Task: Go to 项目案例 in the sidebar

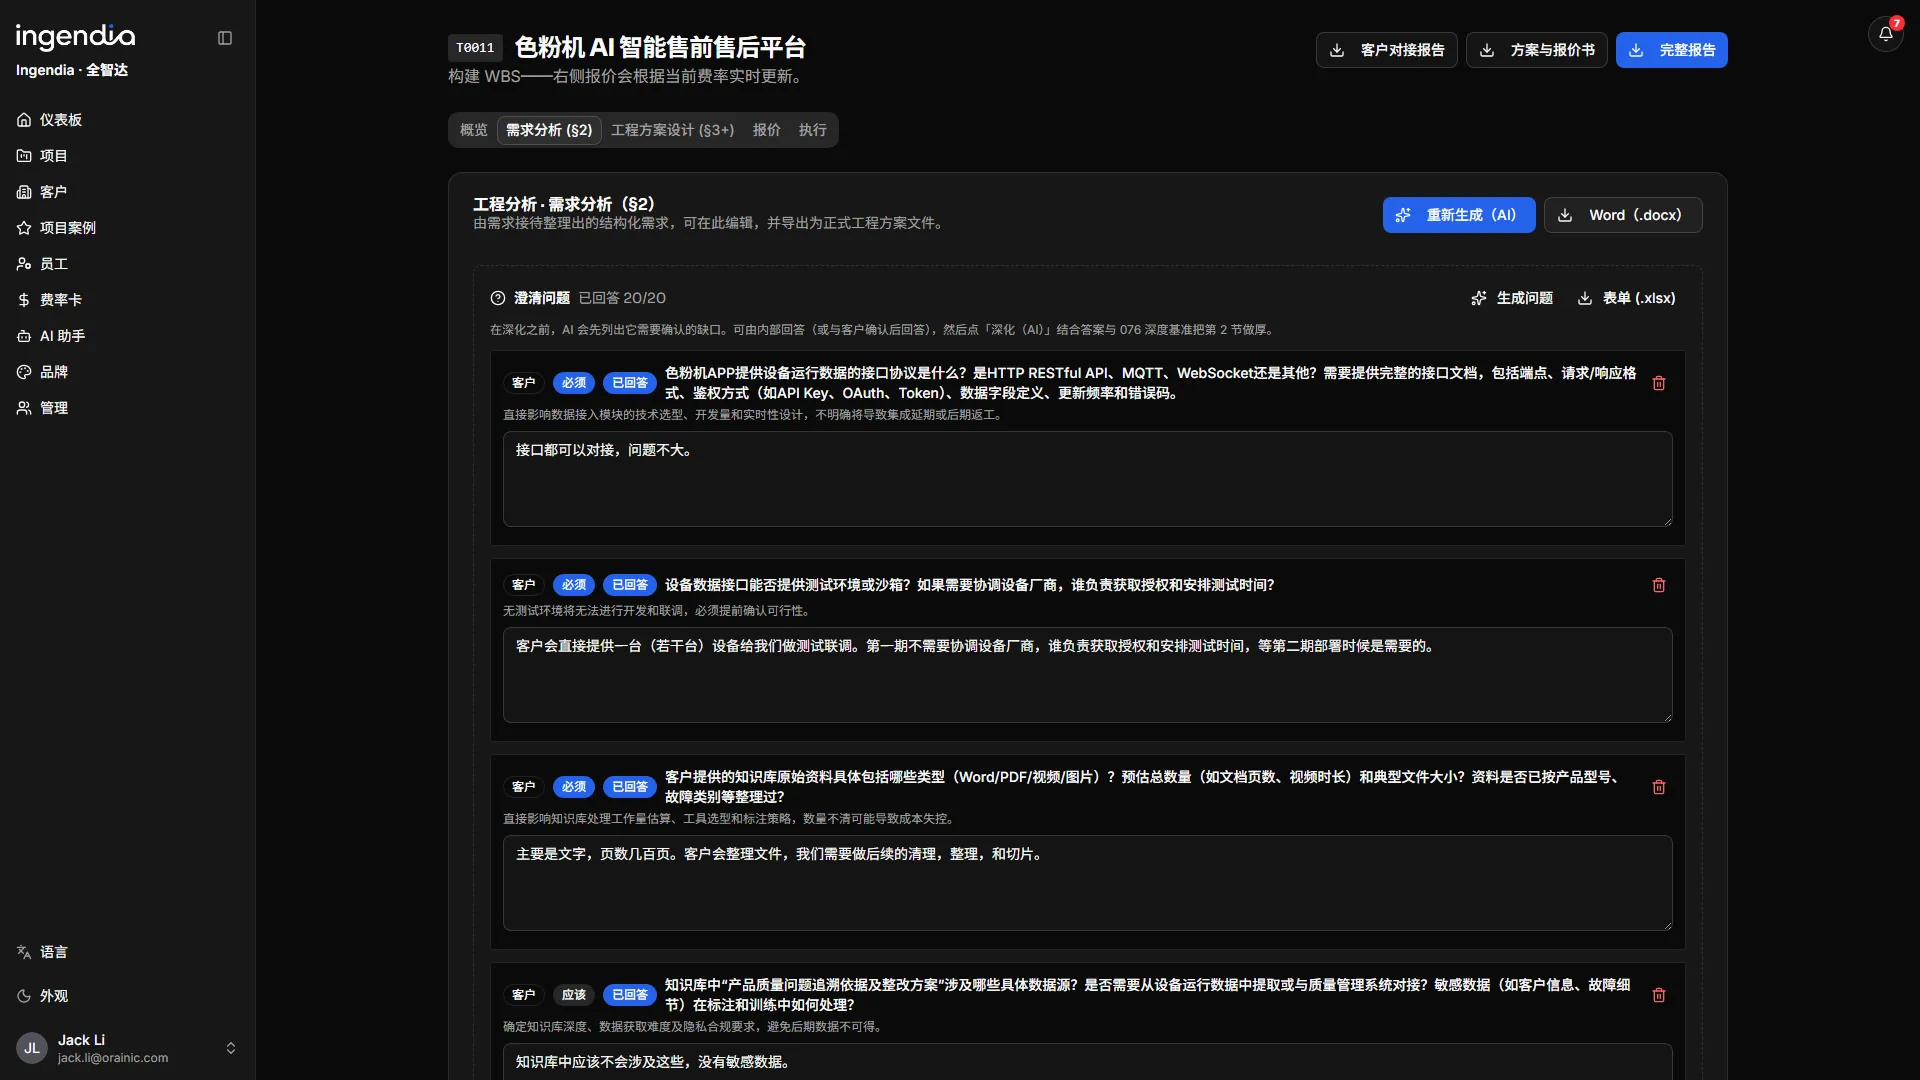Action: [x=128, y=228]
